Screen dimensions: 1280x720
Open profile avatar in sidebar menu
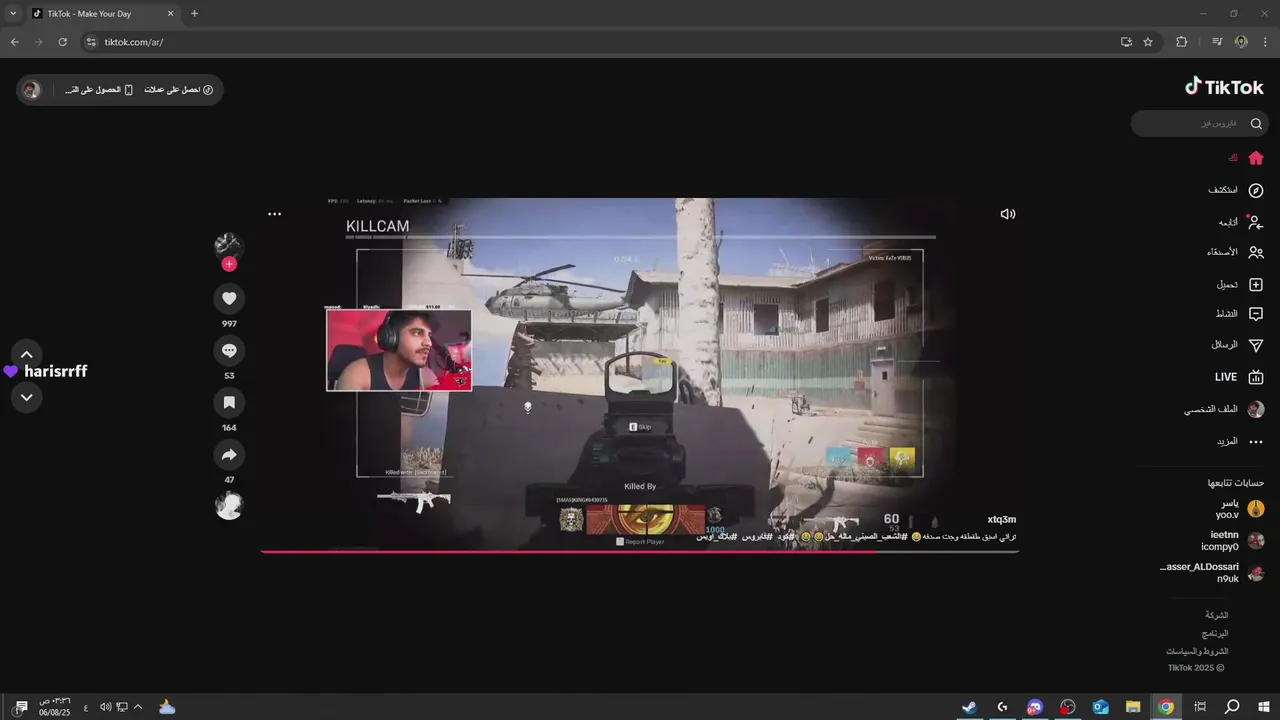[1256, 409]
